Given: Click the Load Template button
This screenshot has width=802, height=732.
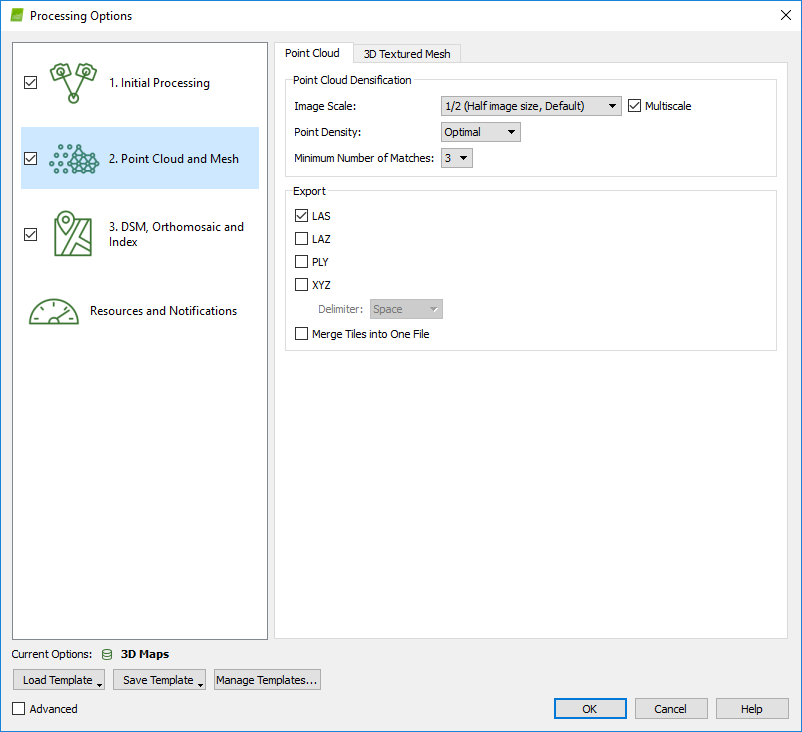Looking at the screenshot, I should click(x=58, y=680).
